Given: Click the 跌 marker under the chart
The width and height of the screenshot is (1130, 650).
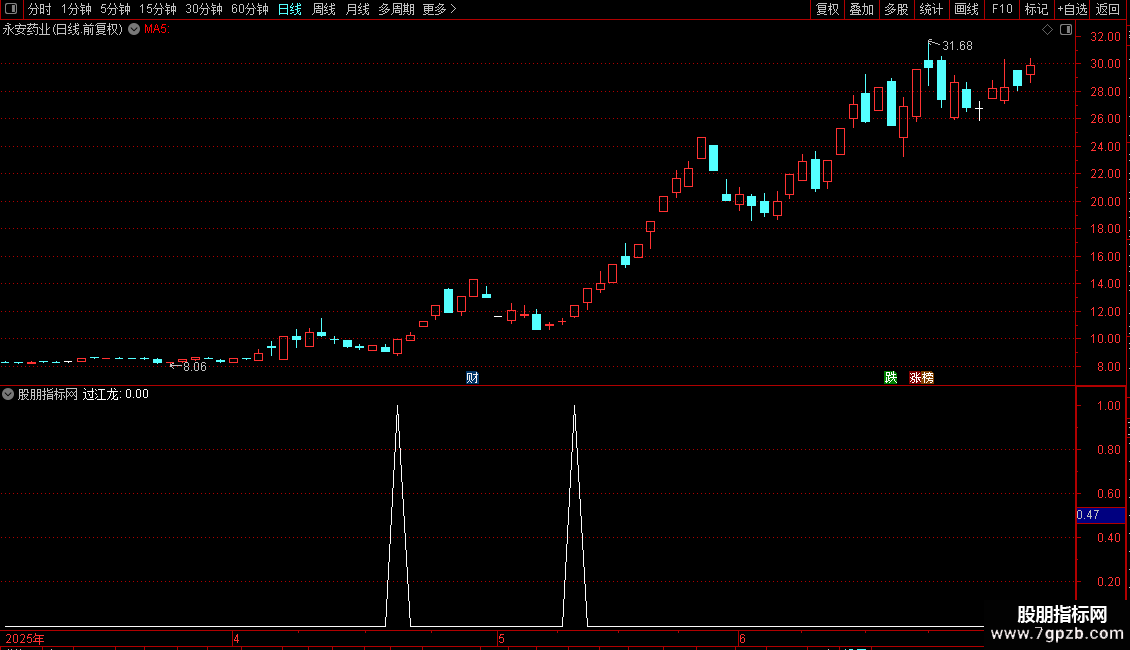Looking at the screenshot, I should 891,378.
